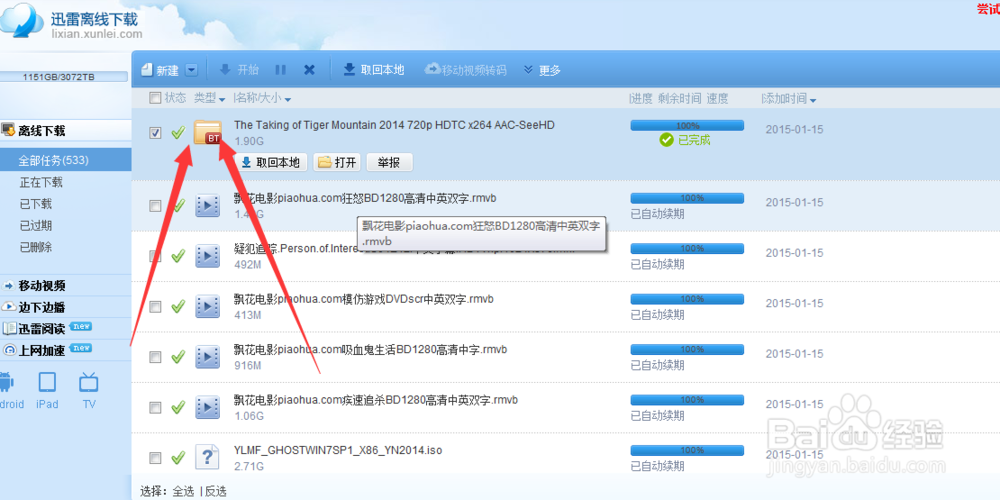
Task: Click the 开始 start download toolbar item
Action: click(239, 70)
